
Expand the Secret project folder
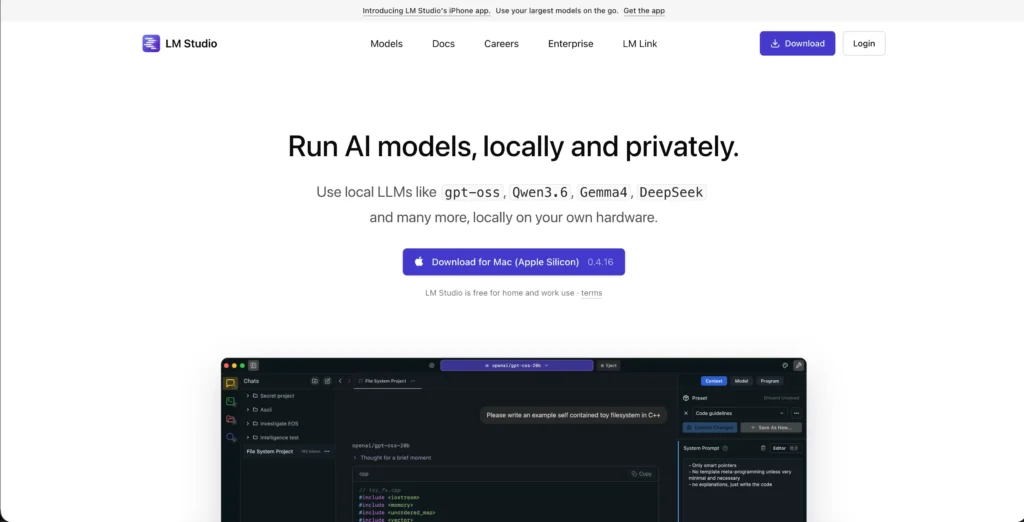pyautogui.click(x=248, y=396)
